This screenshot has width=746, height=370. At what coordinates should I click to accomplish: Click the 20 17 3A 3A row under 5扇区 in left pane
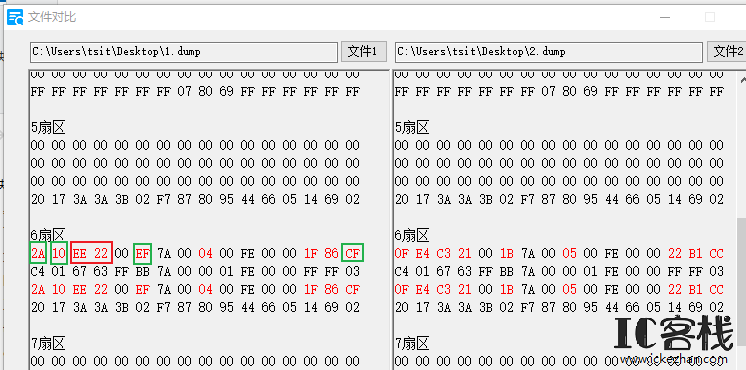[x=196, y=199]
